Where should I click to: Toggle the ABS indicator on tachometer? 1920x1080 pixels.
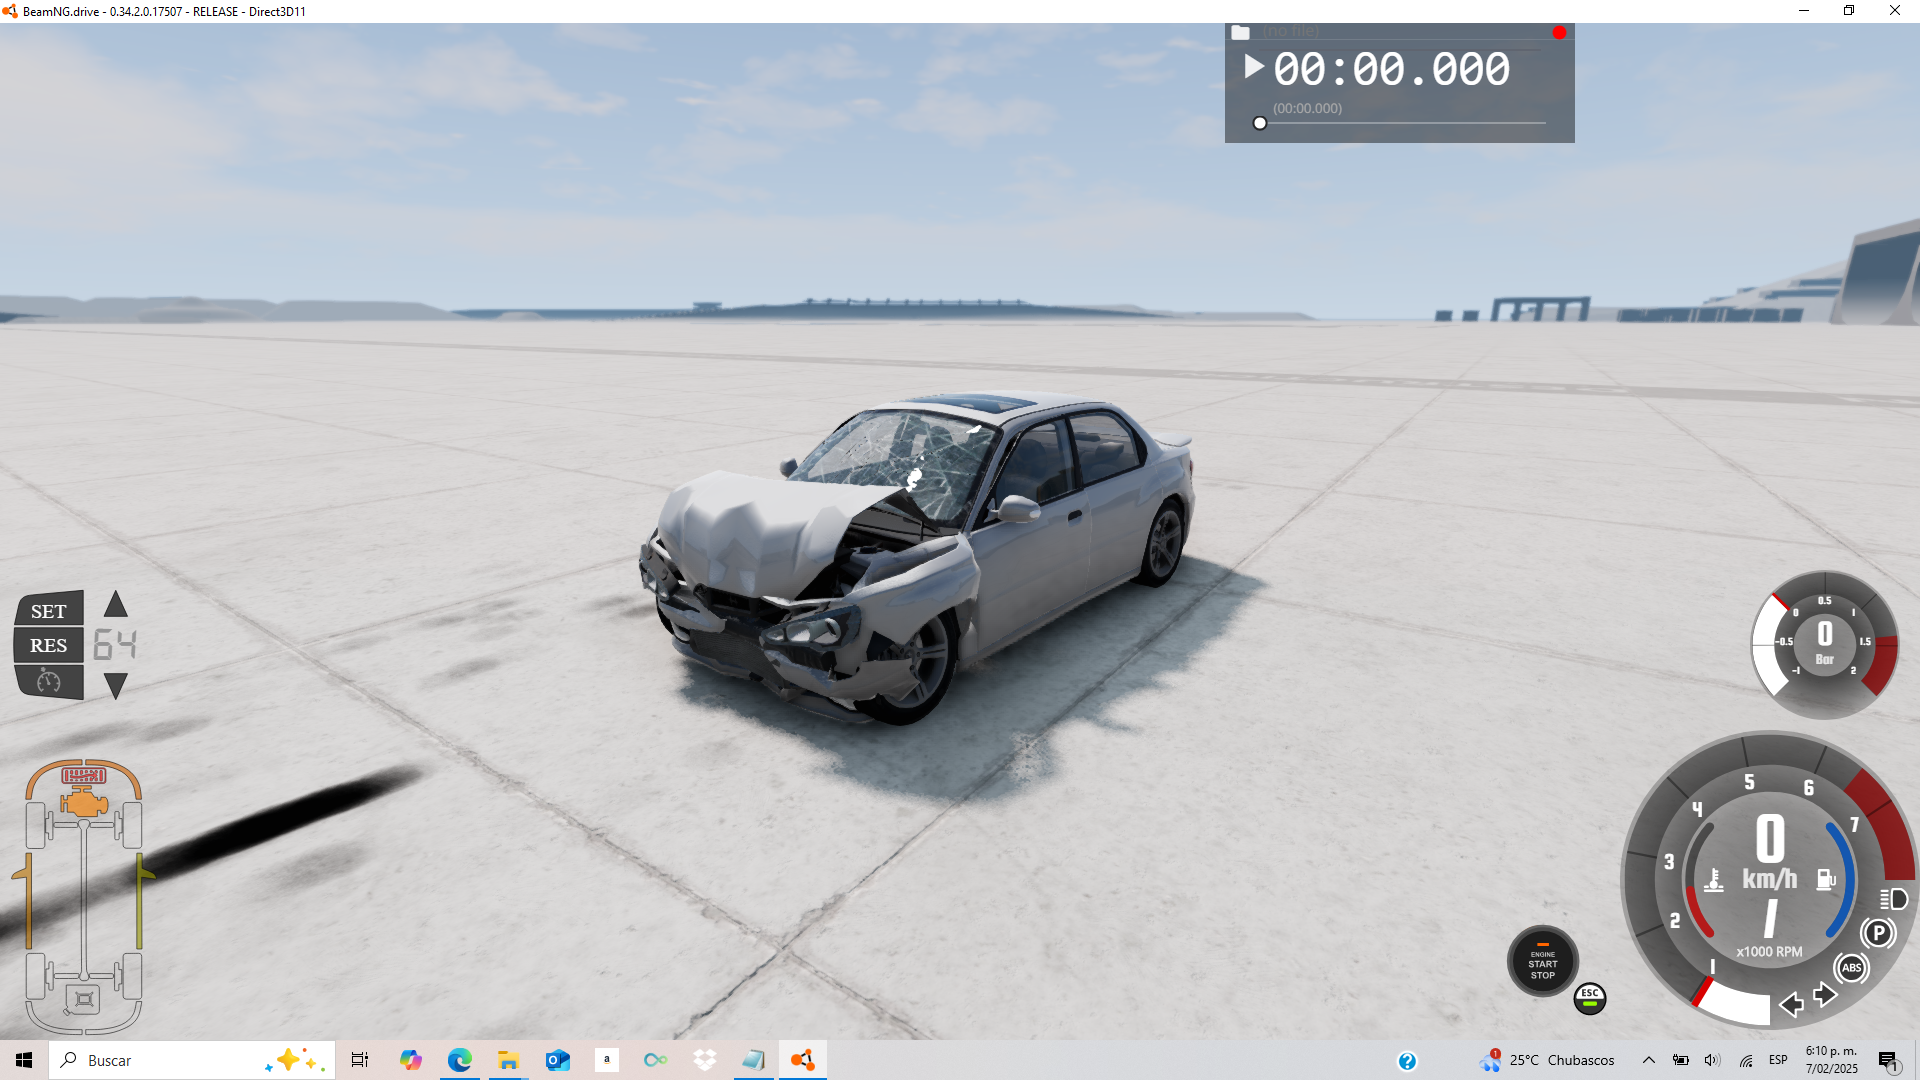(x=1851, y=967)
